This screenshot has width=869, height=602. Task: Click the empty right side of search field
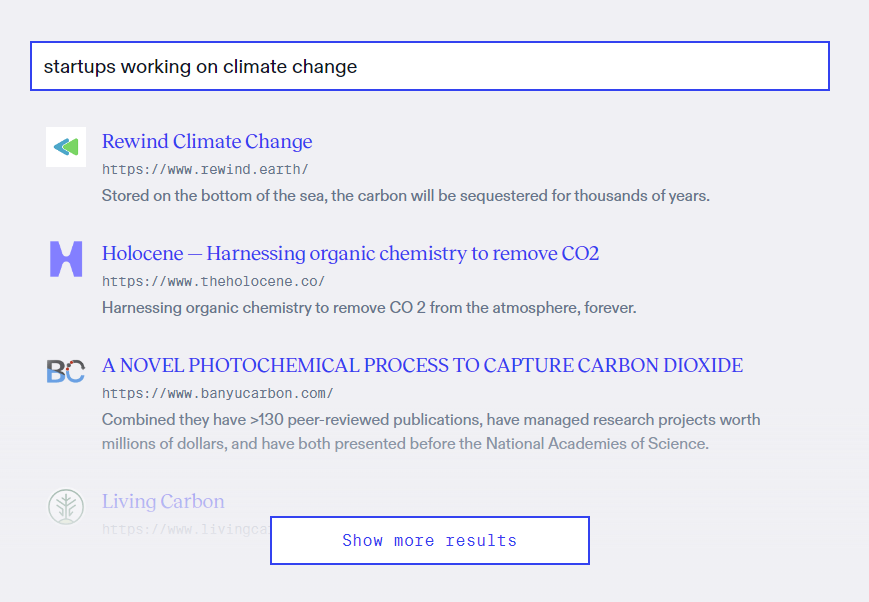click(x=650, y=67)
